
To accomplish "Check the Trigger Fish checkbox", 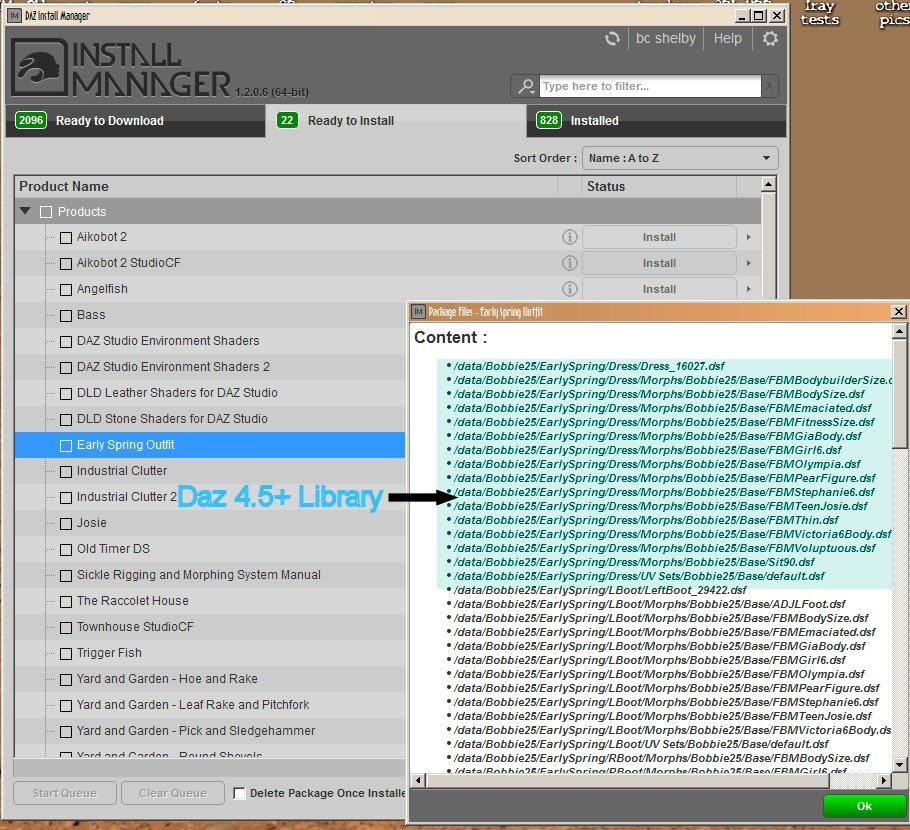I will coord(66,654).
